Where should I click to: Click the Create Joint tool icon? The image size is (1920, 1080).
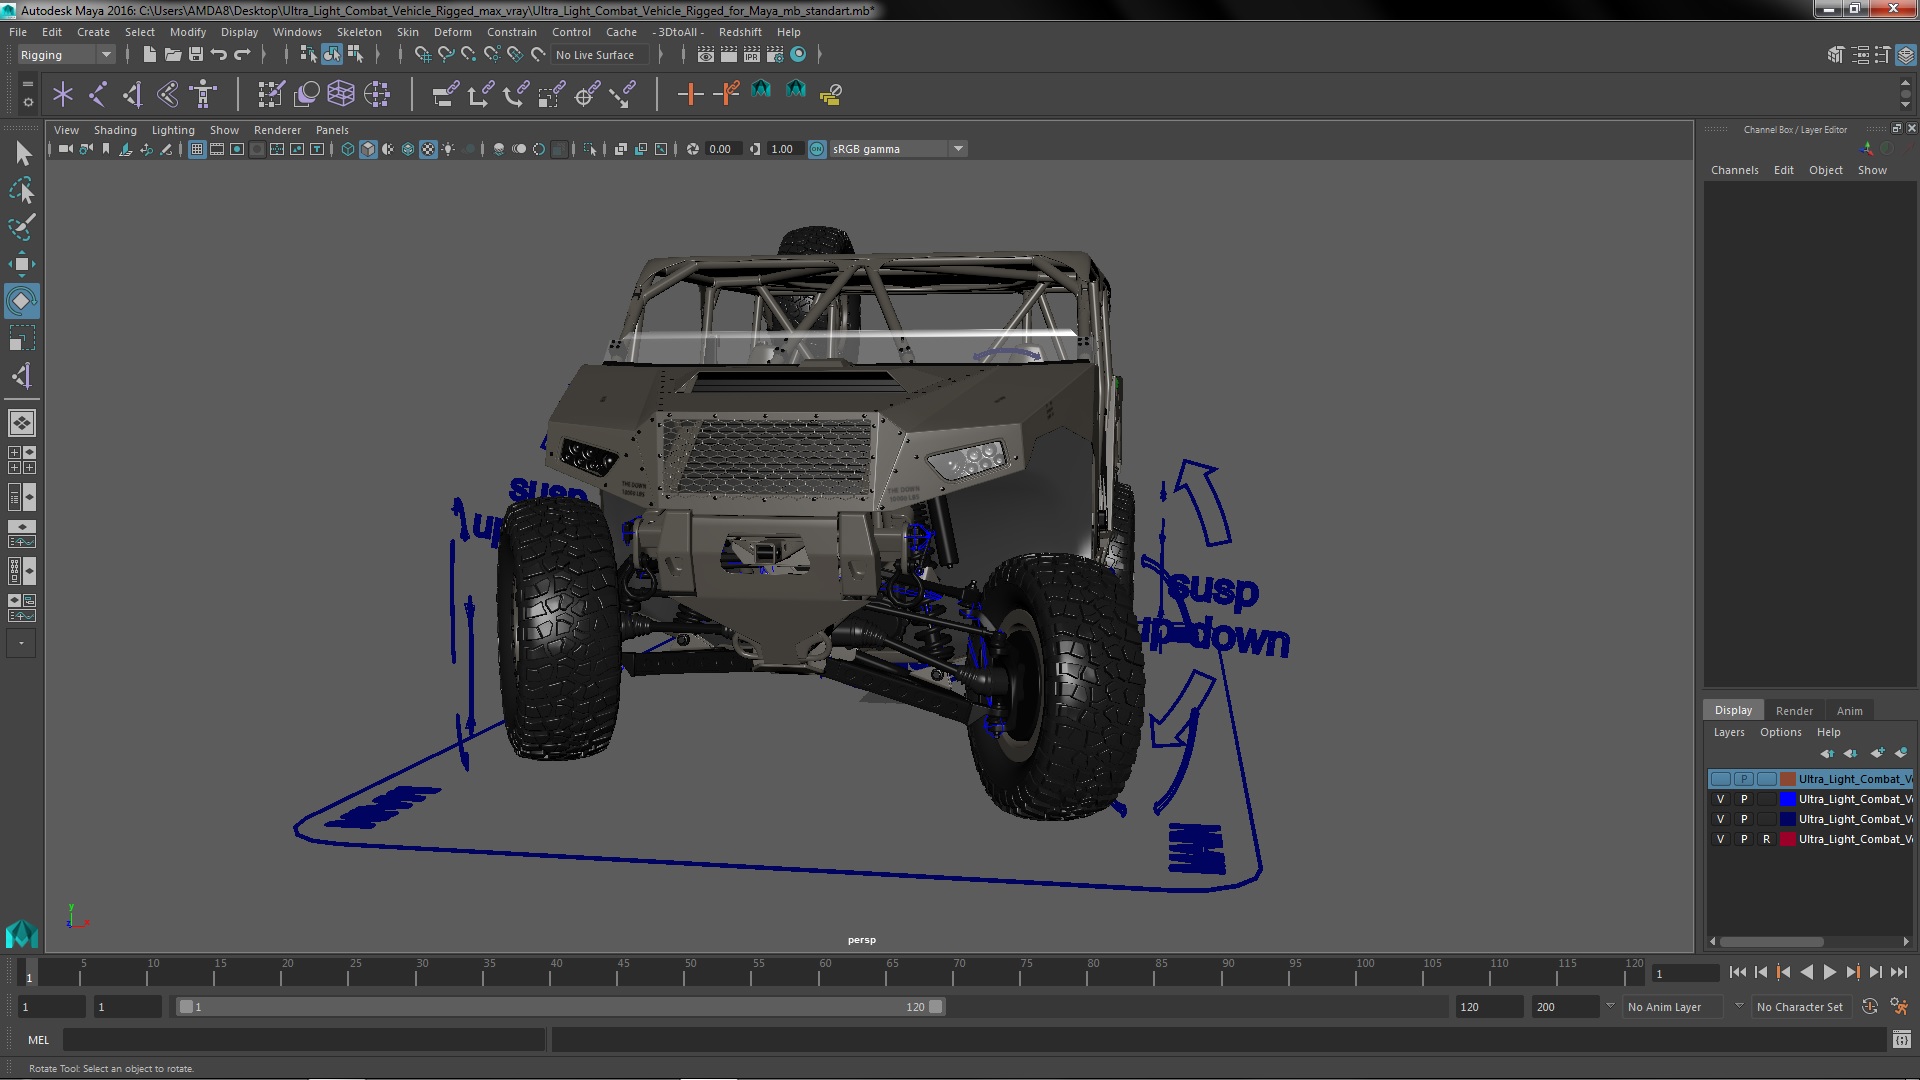[x=98, y=94]
